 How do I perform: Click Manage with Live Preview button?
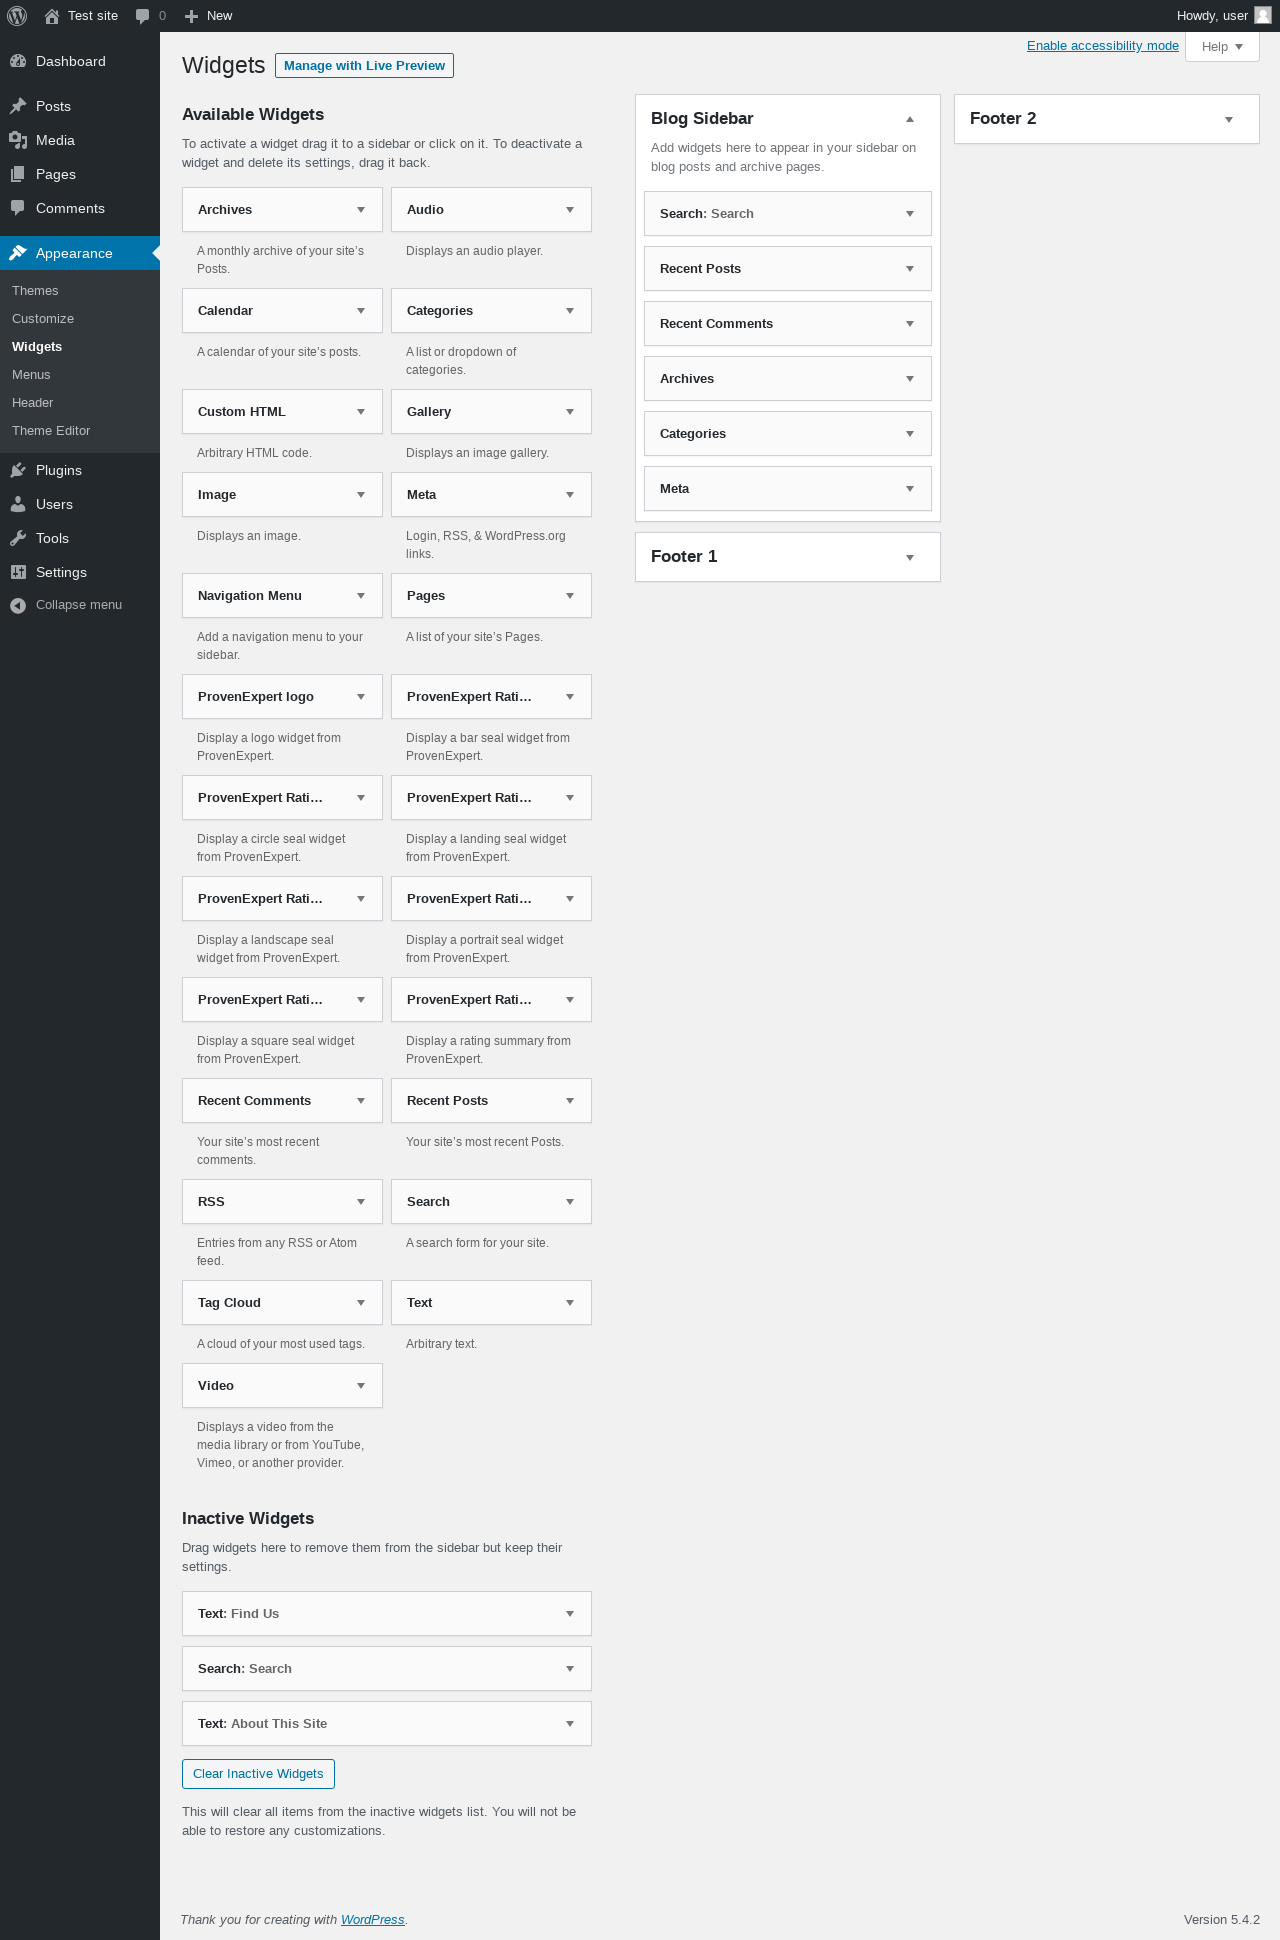(364, 66)
